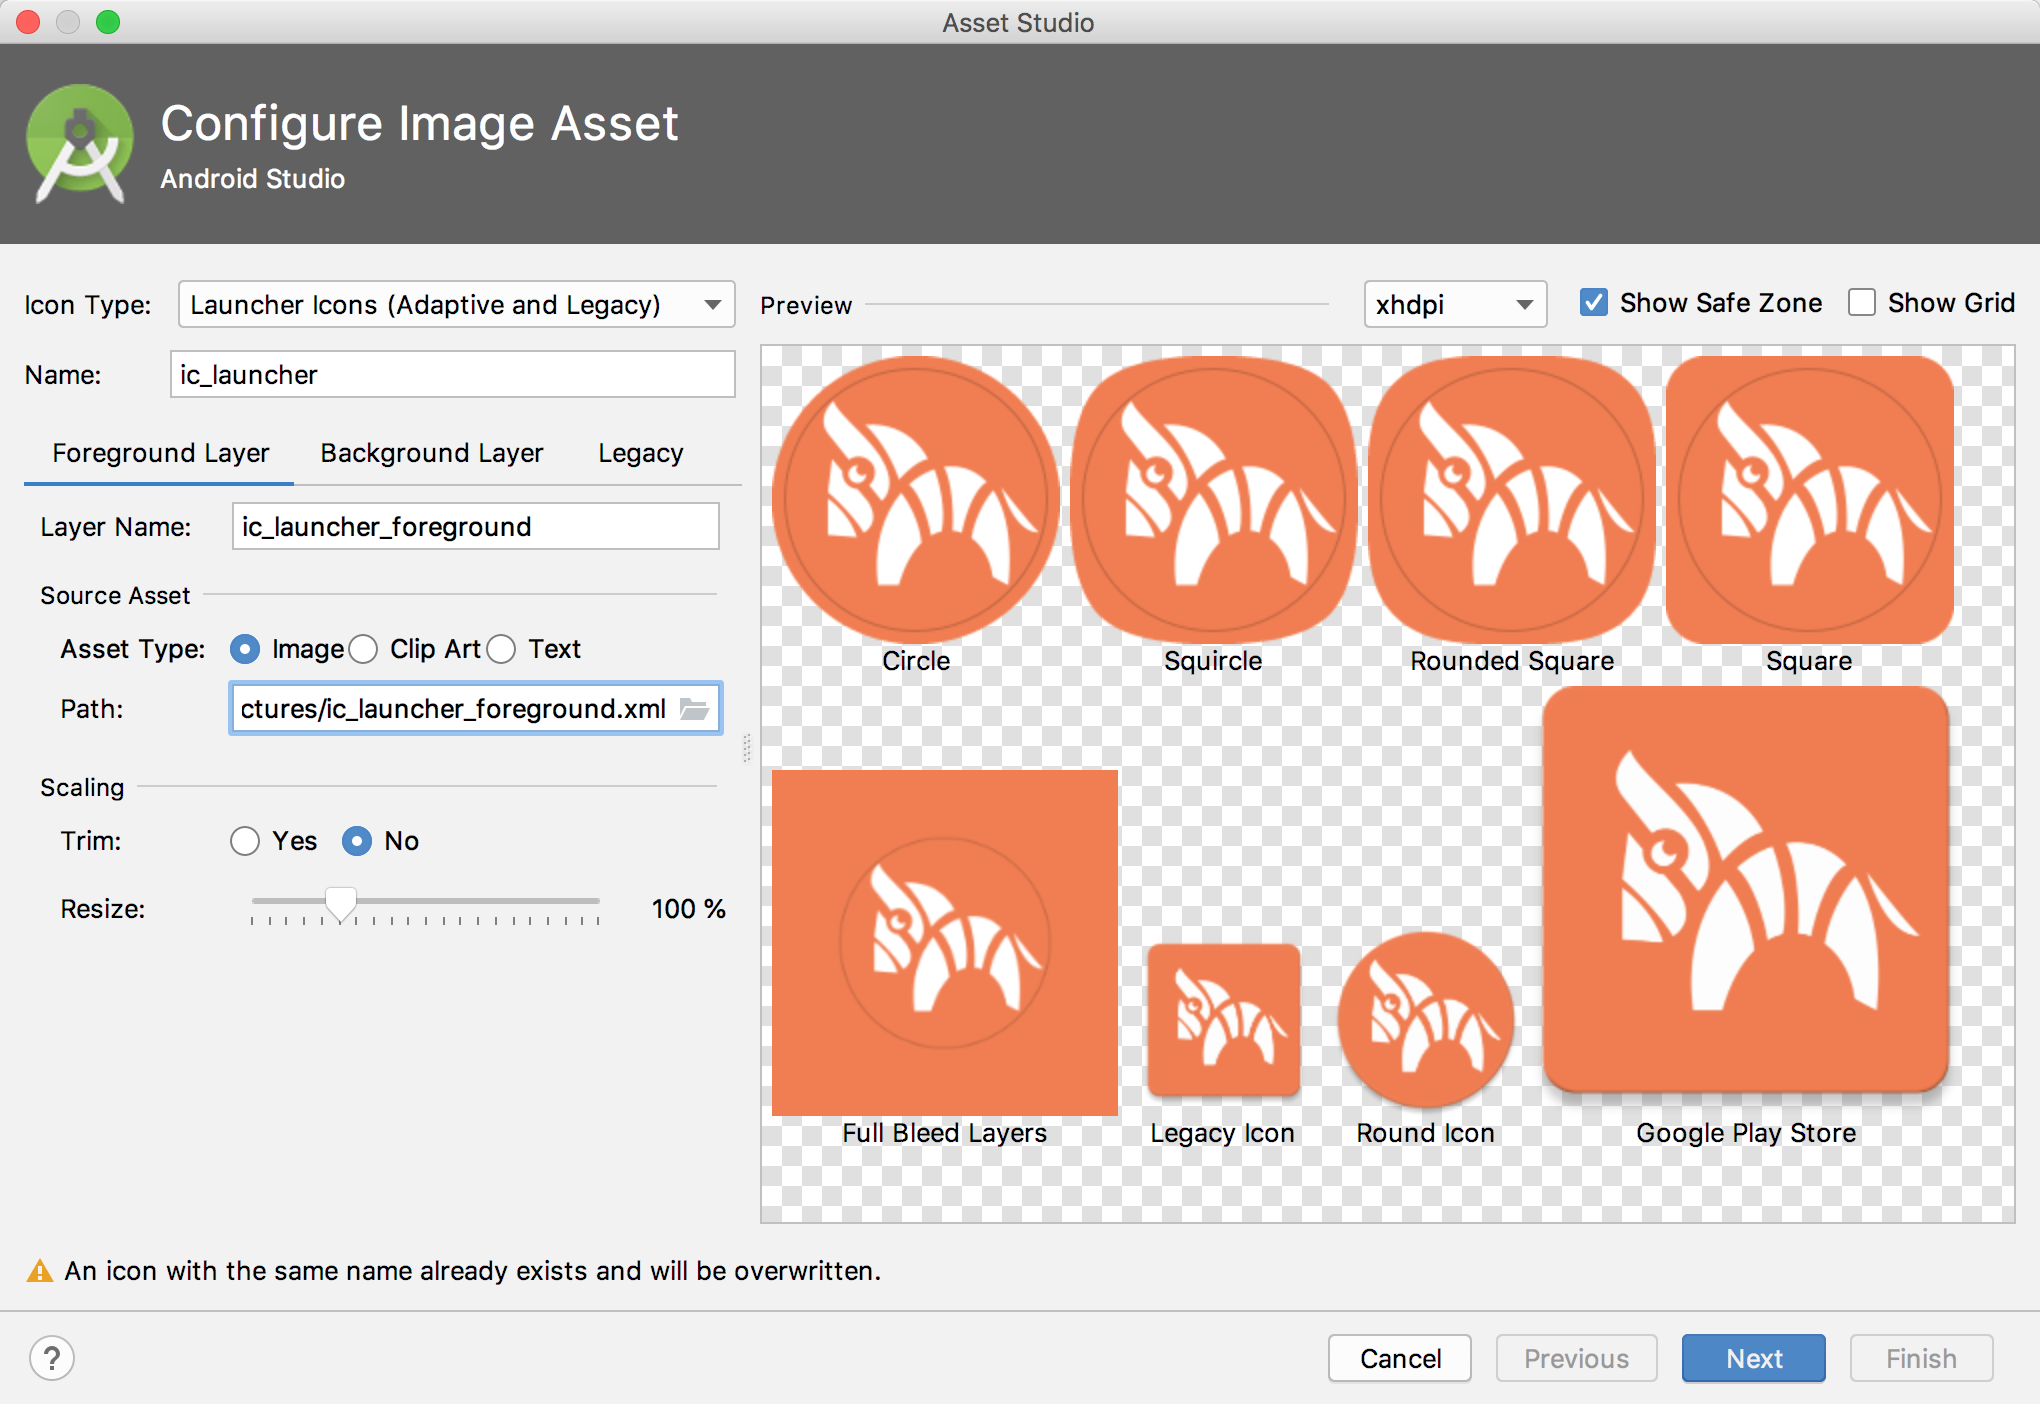Screen dimensions: 2040x1404
Task: Disable the Show Safe Zone checkbox
Action: tap(1593, 302)
